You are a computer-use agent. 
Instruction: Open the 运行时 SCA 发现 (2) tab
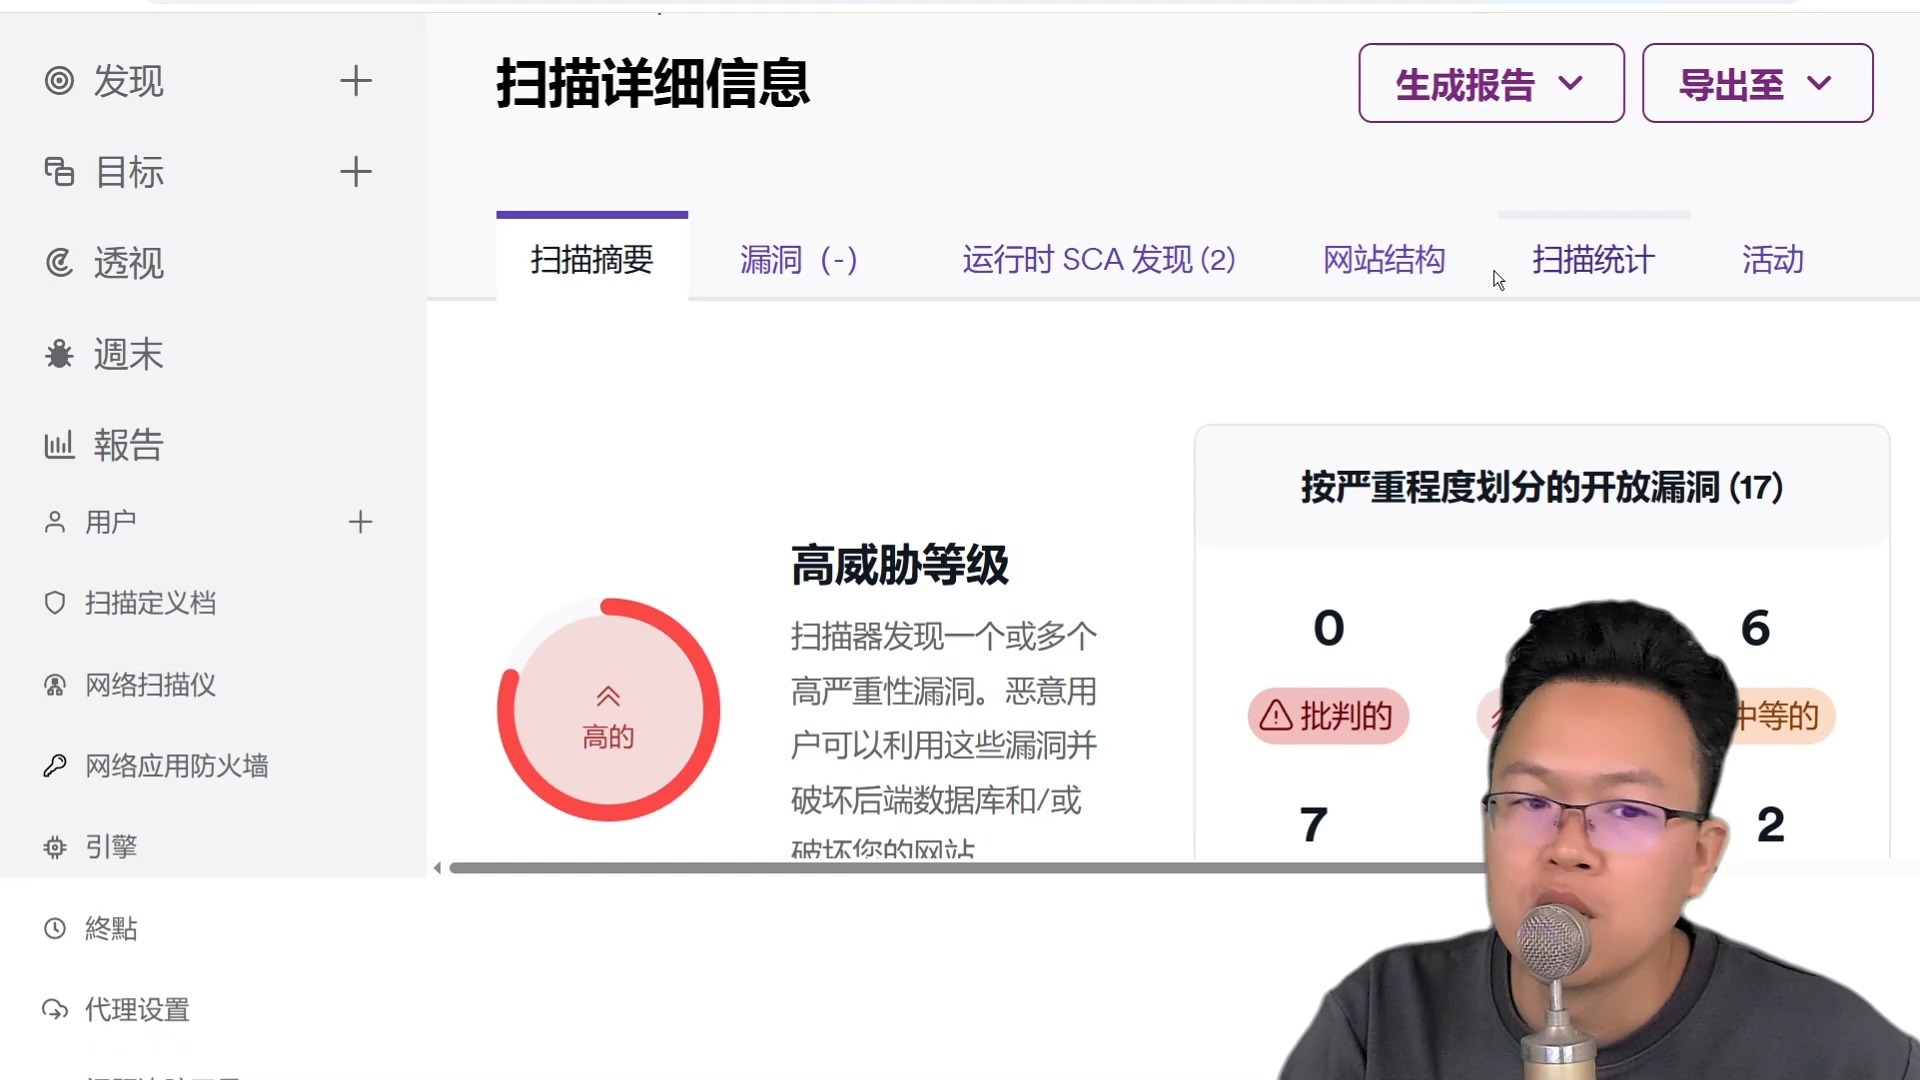(x=1099, y=260)
